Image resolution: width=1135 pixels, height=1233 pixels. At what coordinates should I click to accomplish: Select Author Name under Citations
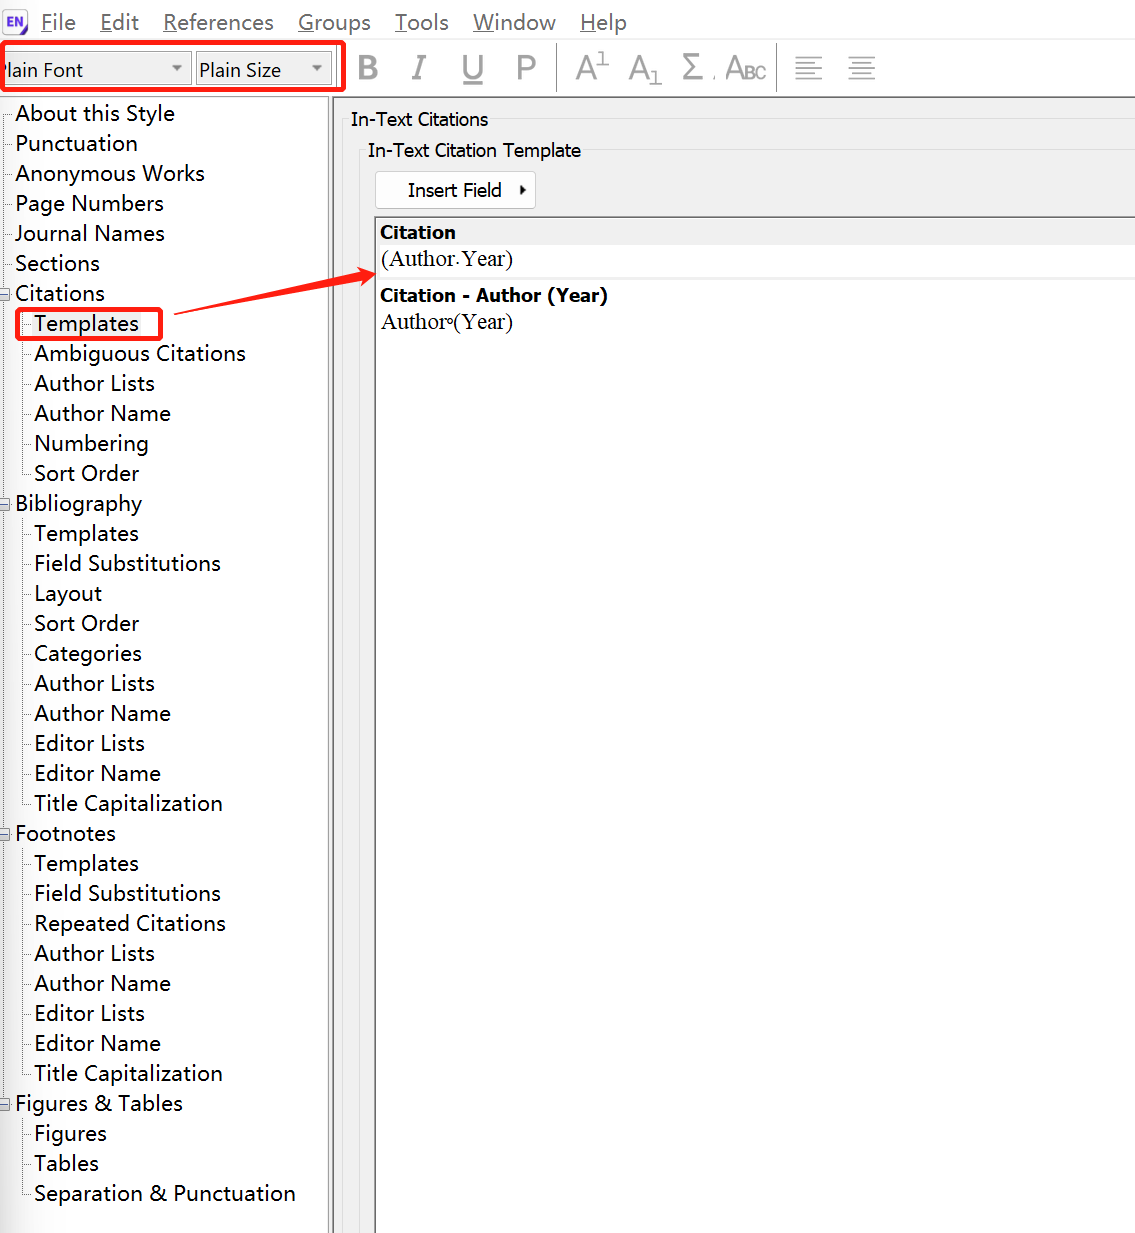pyautogui.click(x=102, y=414)
